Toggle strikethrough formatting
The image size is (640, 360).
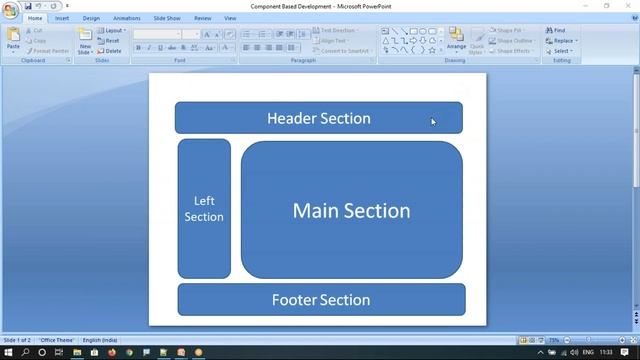click(172, 48)
